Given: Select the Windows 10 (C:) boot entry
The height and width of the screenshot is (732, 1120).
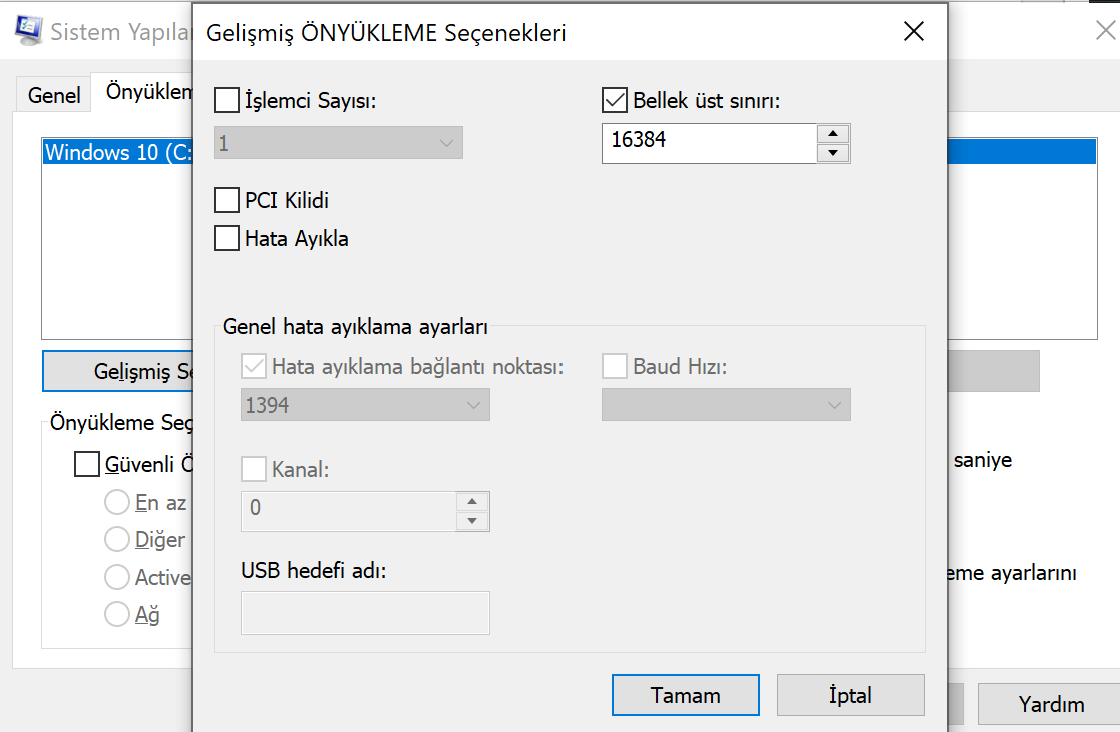Looking at the screenshot, I should (113, 152).
